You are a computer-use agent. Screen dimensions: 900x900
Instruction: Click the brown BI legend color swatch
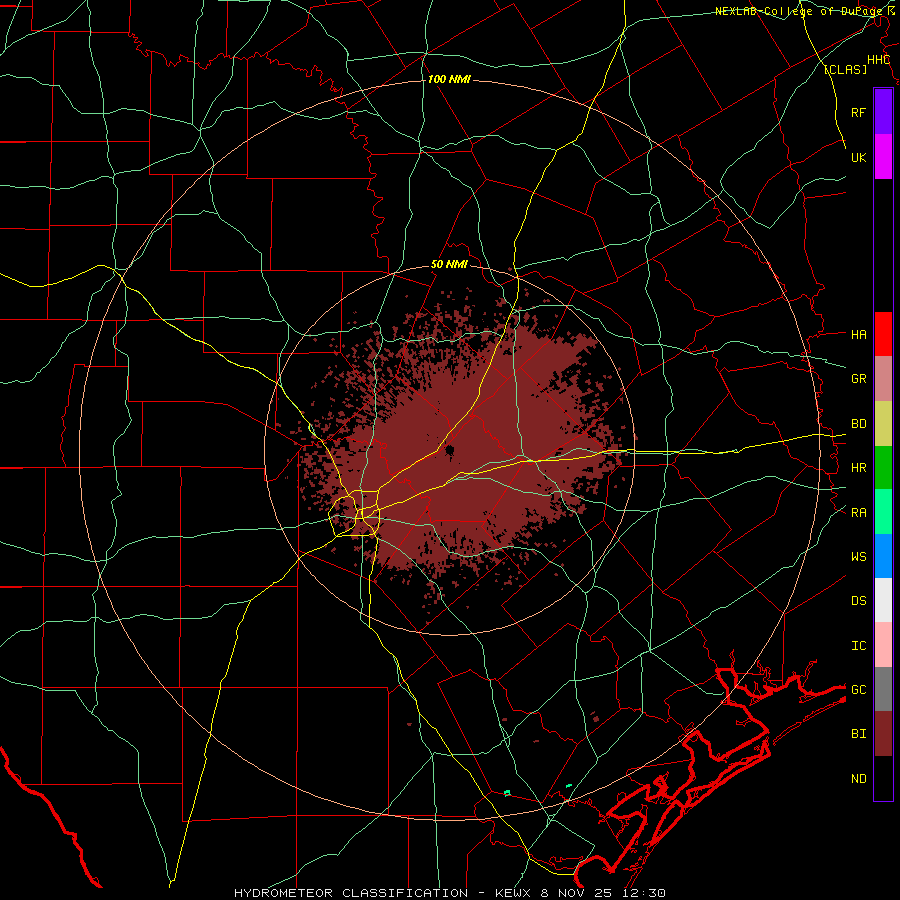pos(883,734)
